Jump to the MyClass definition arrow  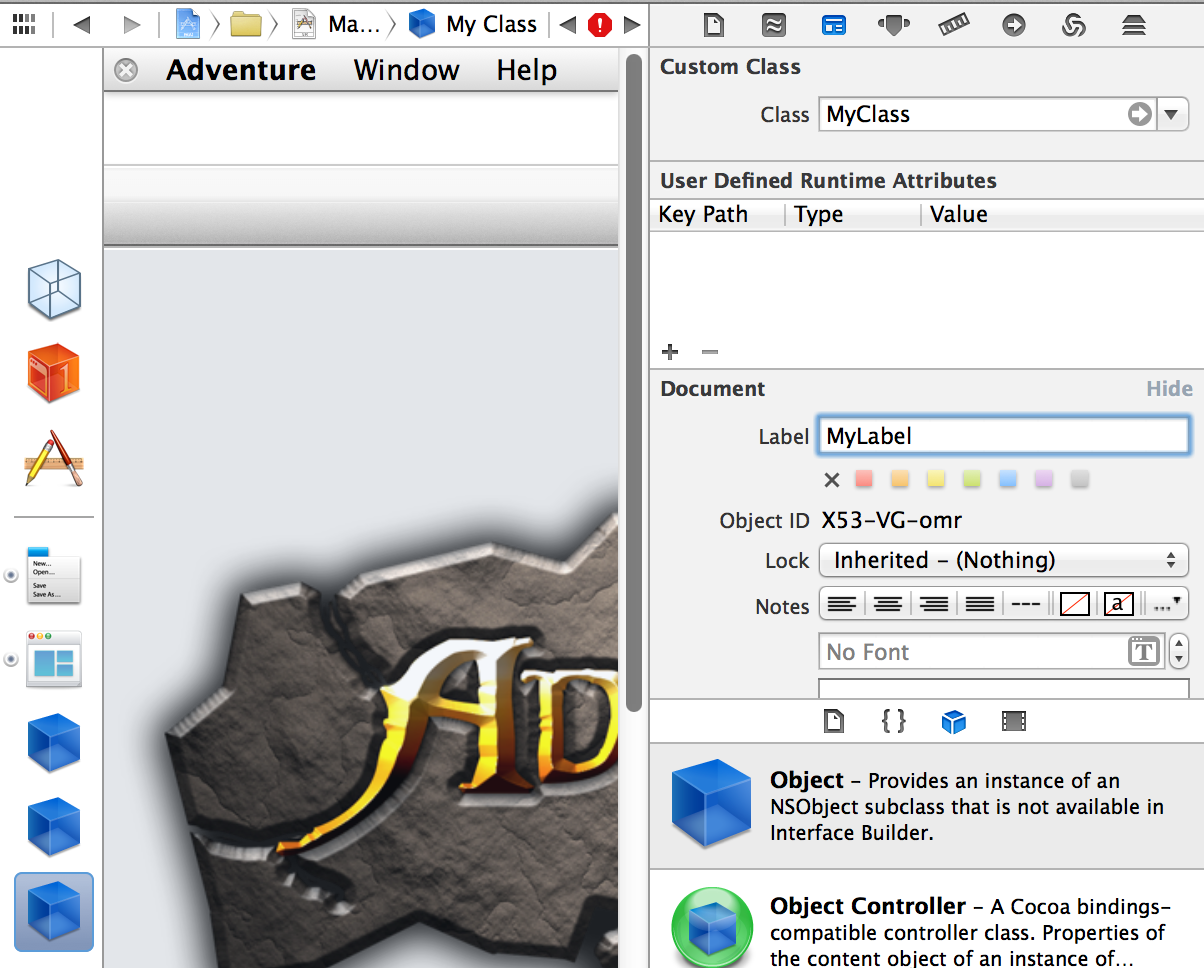point(1140,114)
